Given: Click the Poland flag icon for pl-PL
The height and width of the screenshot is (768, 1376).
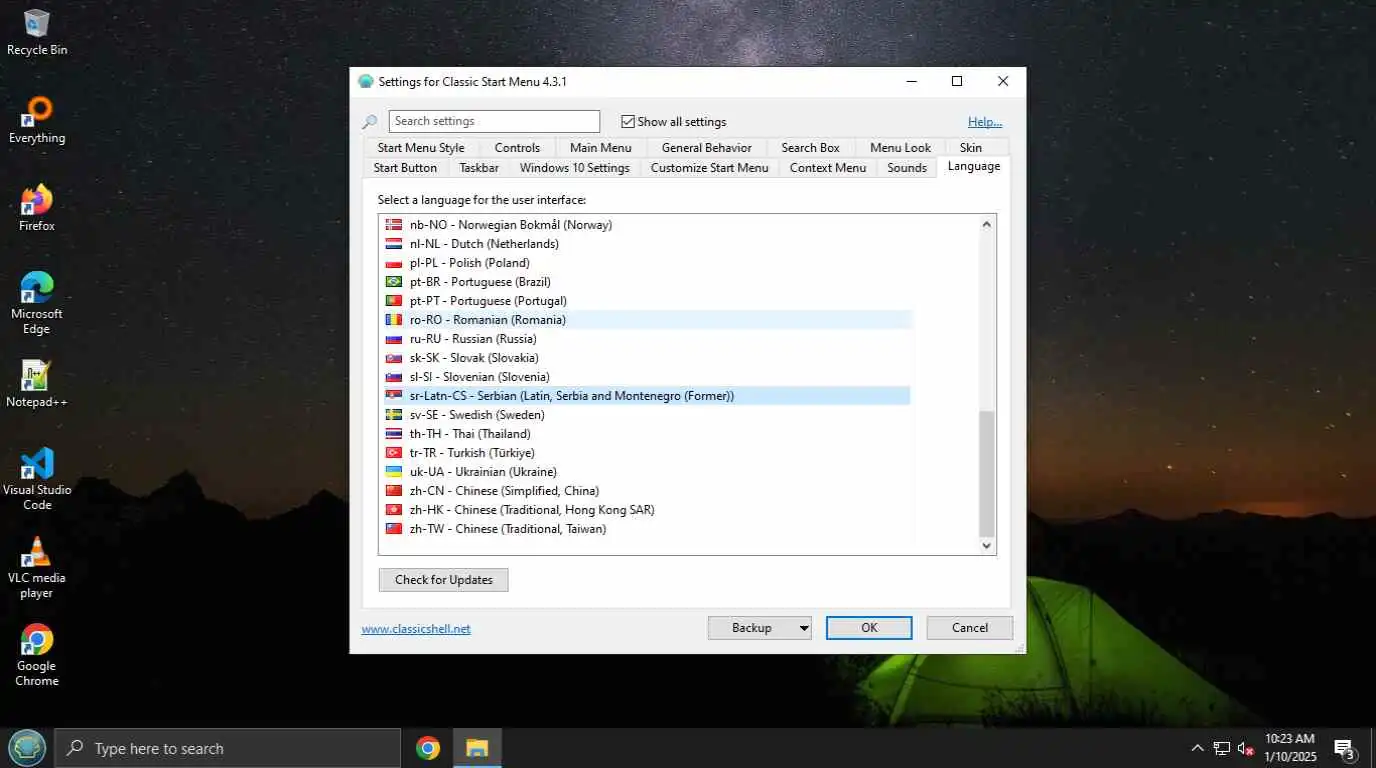Looking at the screenshot, I should [394, 263].
